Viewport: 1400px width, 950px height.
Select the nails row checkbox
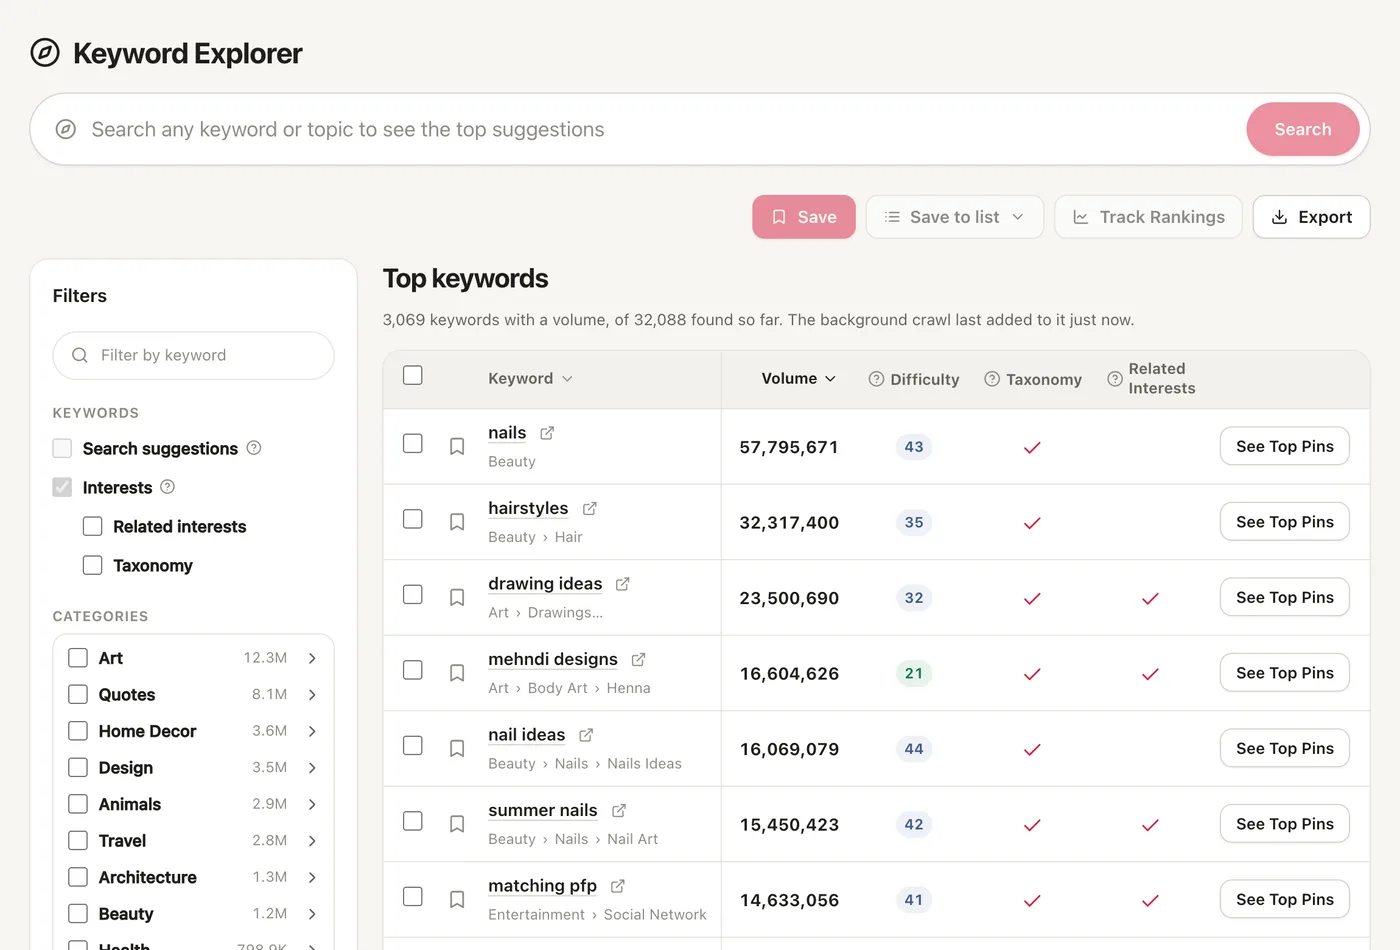coord(413,443)
